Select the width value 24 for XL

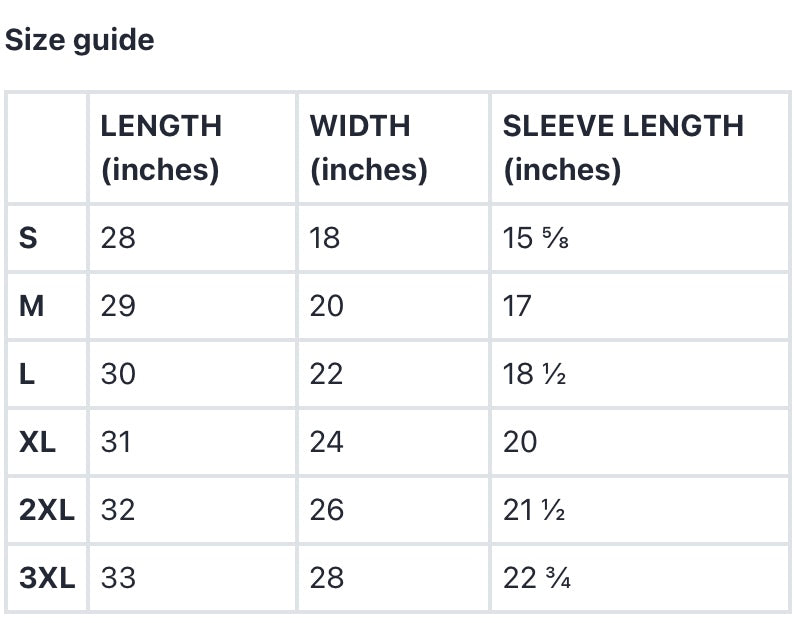[326, 442]
